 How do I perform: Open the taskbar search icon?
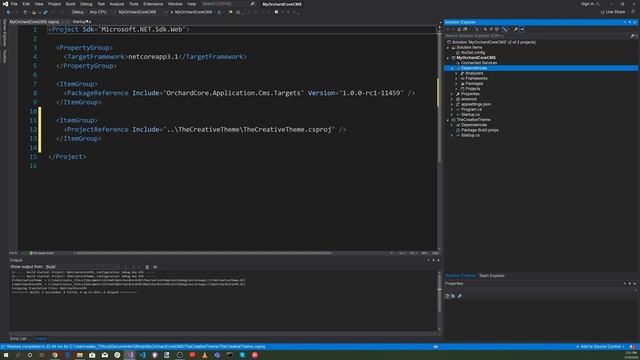coord(18,355)
